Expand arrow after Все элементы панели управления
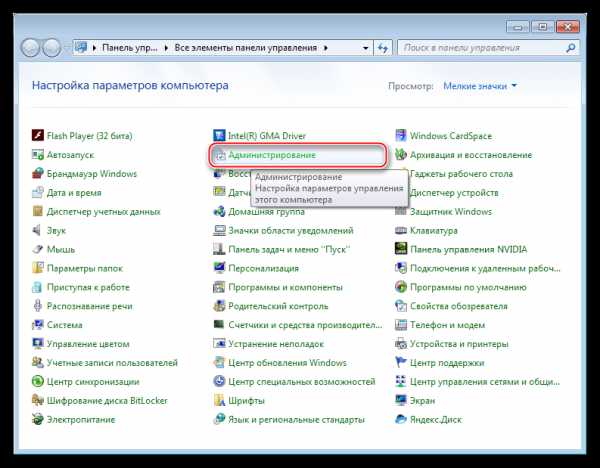 (x=326, y=48)
